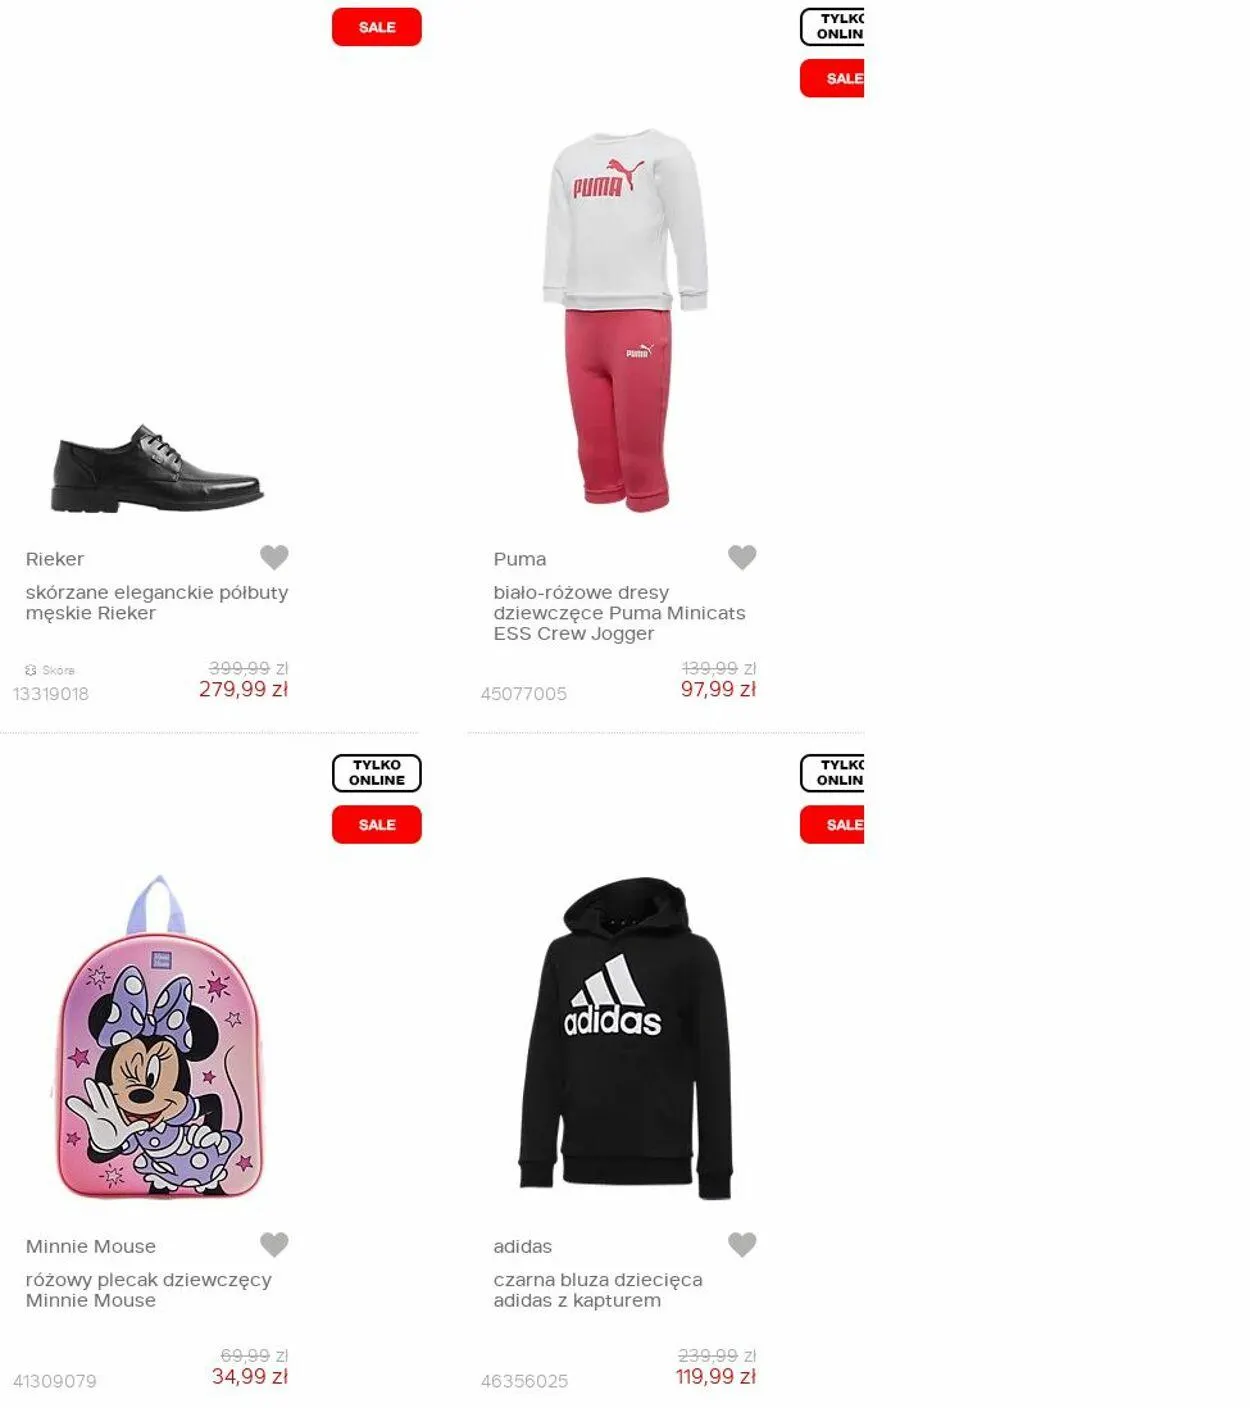Screen dimensions: 1250x1408
Task: Open the Puma tracksuit product image
Action: [x=626, y=320]
